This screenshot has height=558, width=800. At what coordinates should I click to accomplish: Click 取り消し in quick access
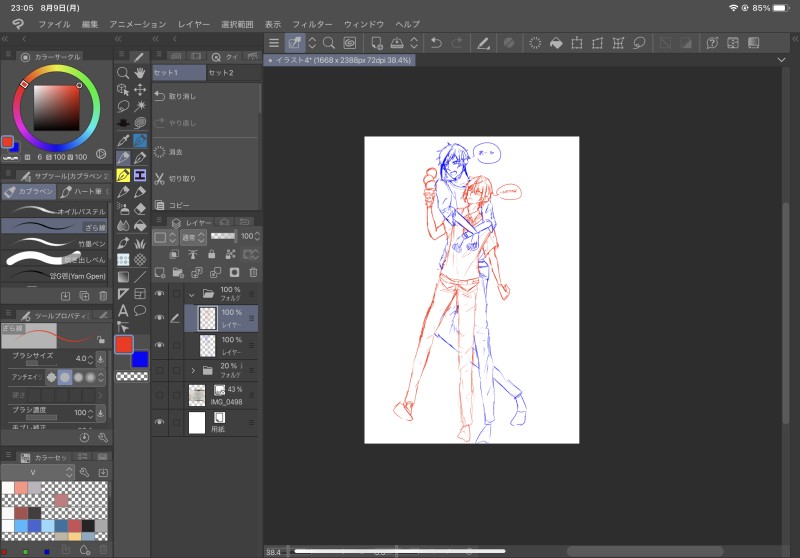182,96
